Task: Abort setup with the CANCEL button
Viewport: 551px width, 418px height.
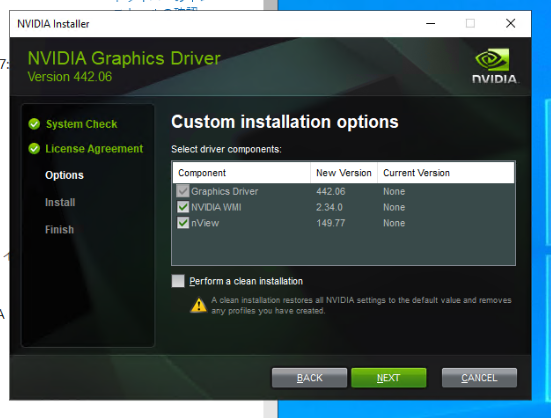Action: (479, 378)
